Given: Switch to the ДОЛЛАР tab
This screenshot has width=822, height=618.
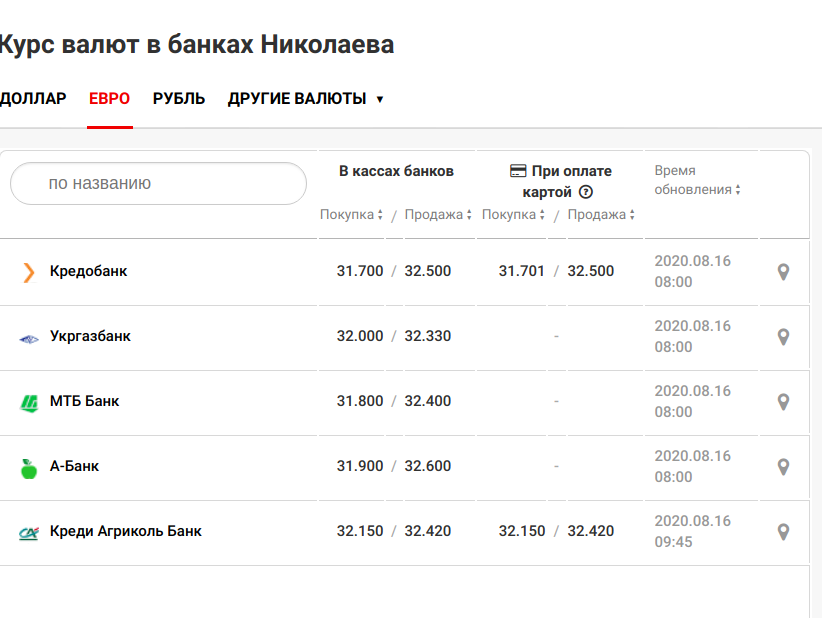Looking at the screenshot, I should [33, 99].
